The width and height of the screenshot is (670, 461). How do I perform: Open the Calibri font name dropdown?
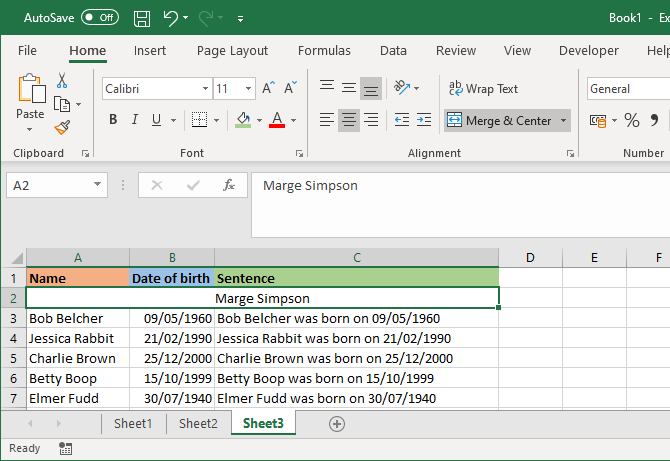(x=205, y=88)
